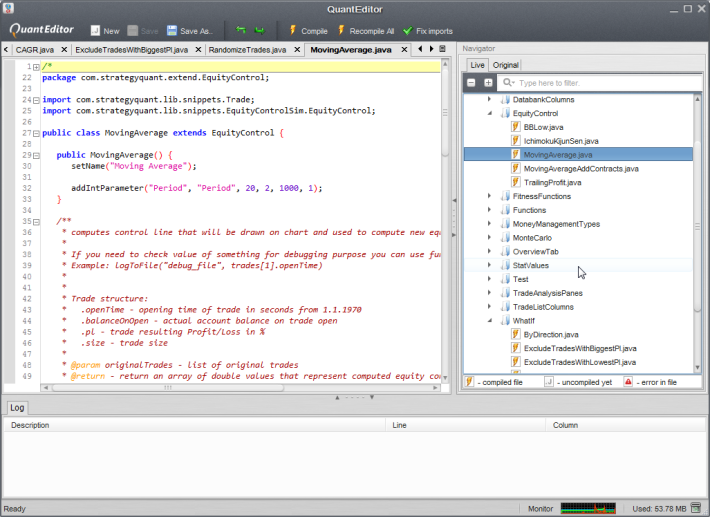Open TrailingProfit.java in Navigator
The width and height of the screenshot is (710, 517).
[552, 182]
